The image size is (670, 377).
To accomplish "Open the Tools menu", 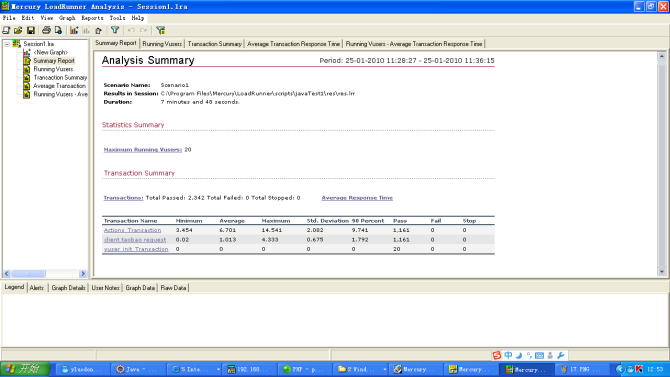I will (117, 18).
